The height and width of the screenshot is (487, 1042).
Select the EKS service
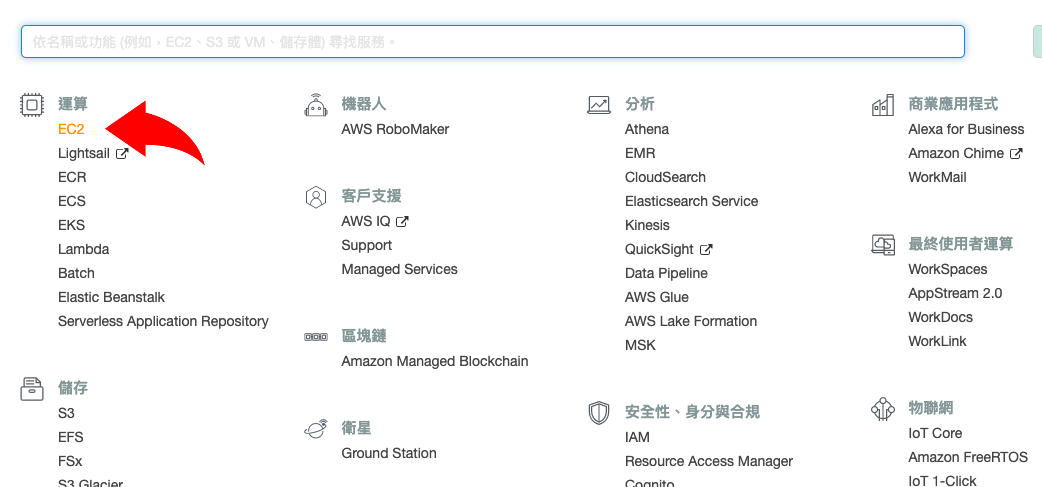(x=71, y=225)
